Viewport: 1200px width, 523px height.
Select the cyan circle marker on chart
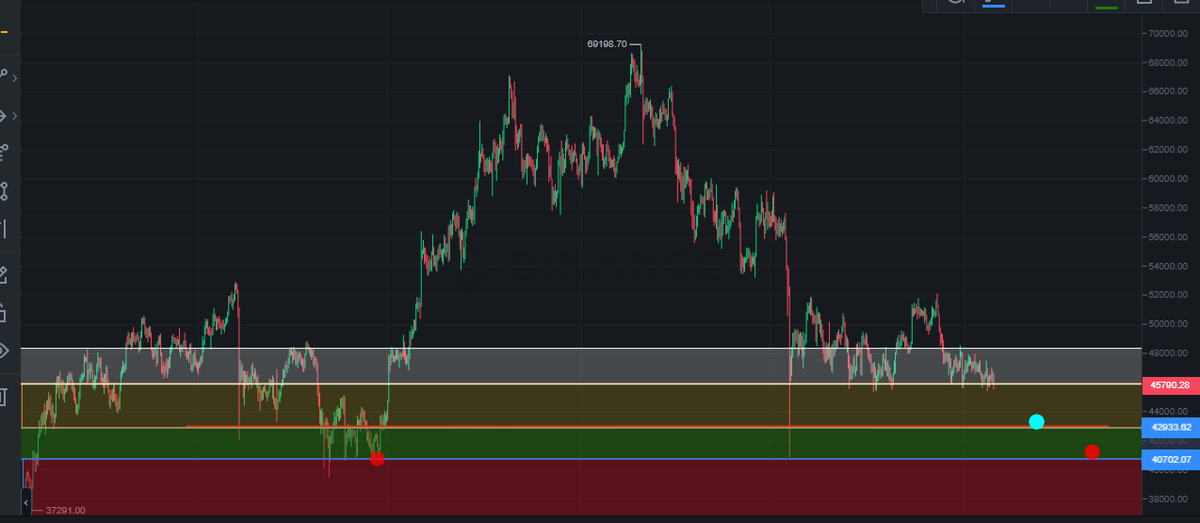pyautogui.click(x=1037, y=422)
